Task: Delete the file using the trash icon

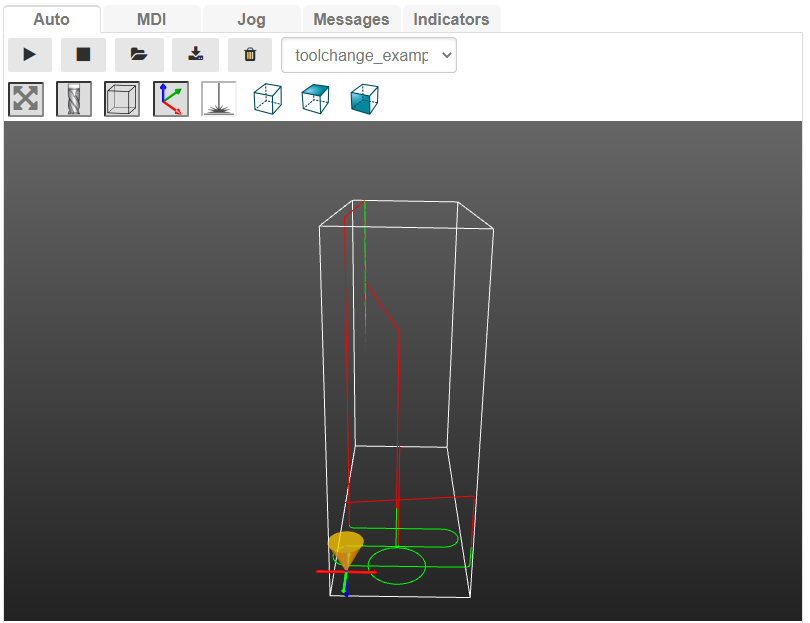Action: point(250,55)
